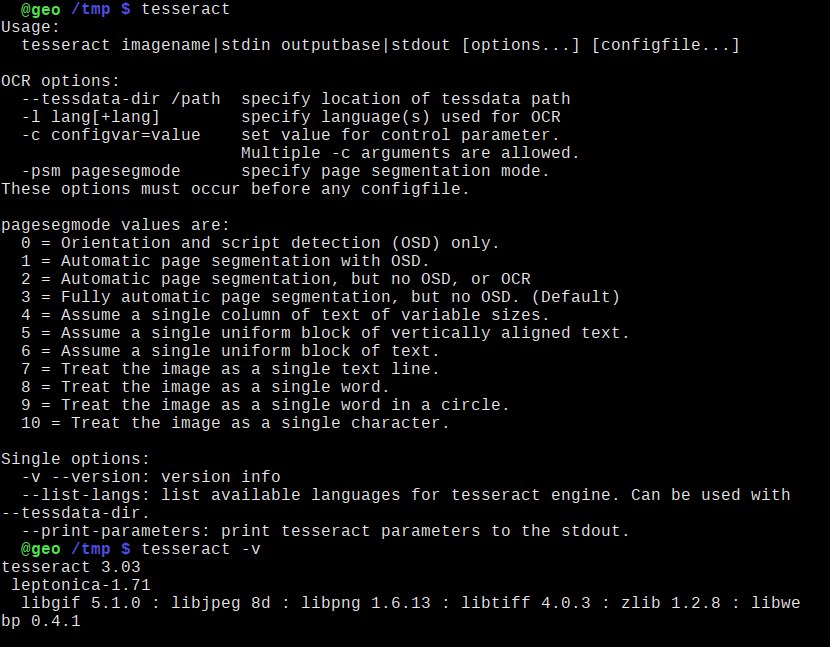Click '9 = Treat the image as a single word in a circle.'

[265, 405]
